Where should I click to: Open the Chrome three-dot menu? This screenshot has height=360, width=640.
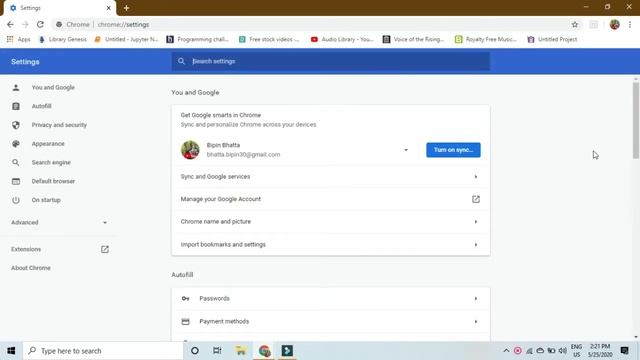[x=630, y=24]
